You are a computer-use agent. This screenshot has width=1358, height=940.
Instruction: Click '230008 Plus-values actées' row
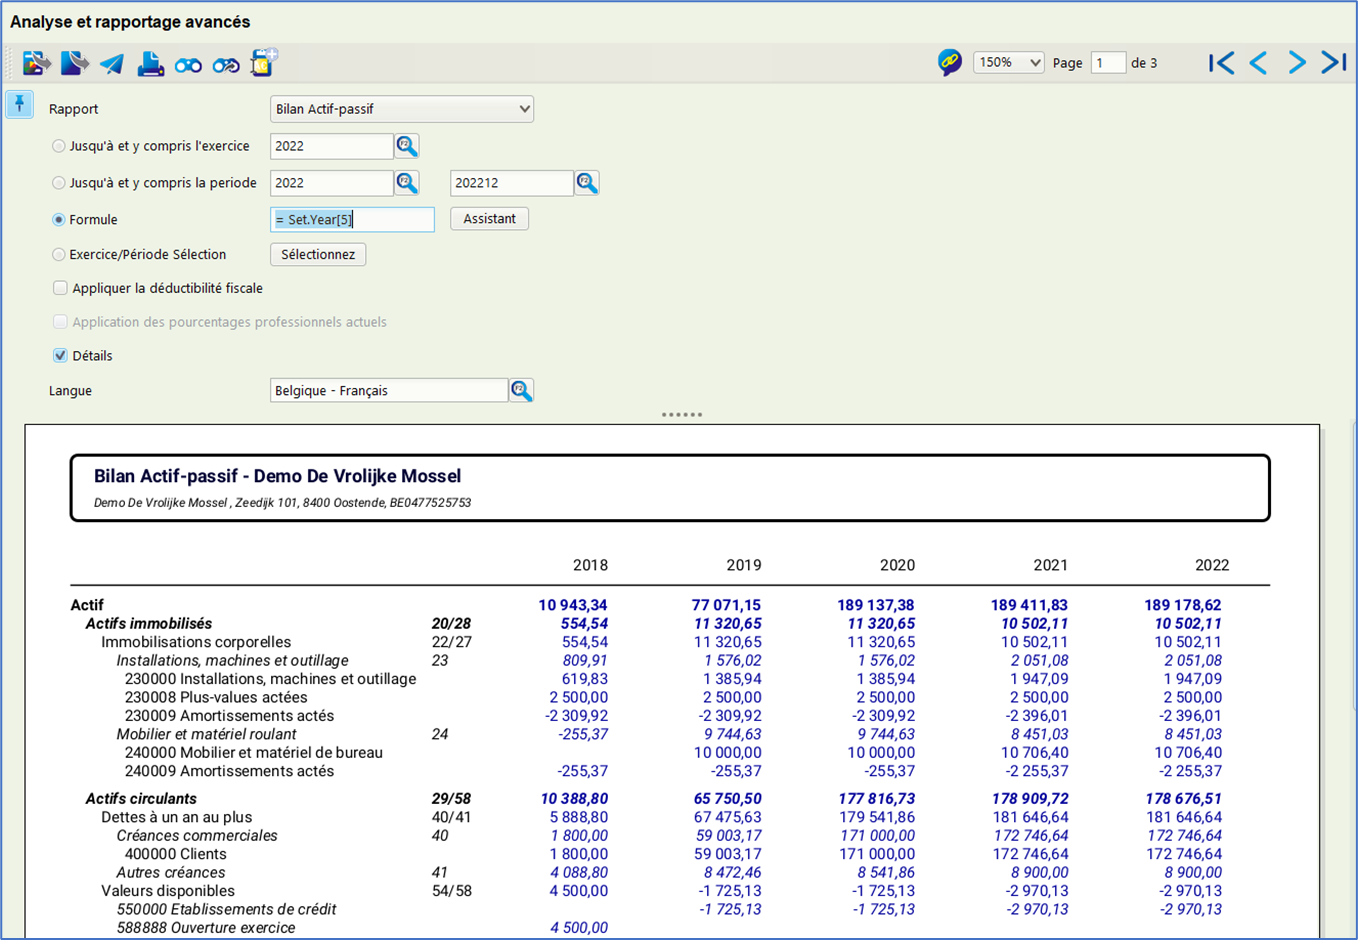pyautogui.click(x=216, y=698)
